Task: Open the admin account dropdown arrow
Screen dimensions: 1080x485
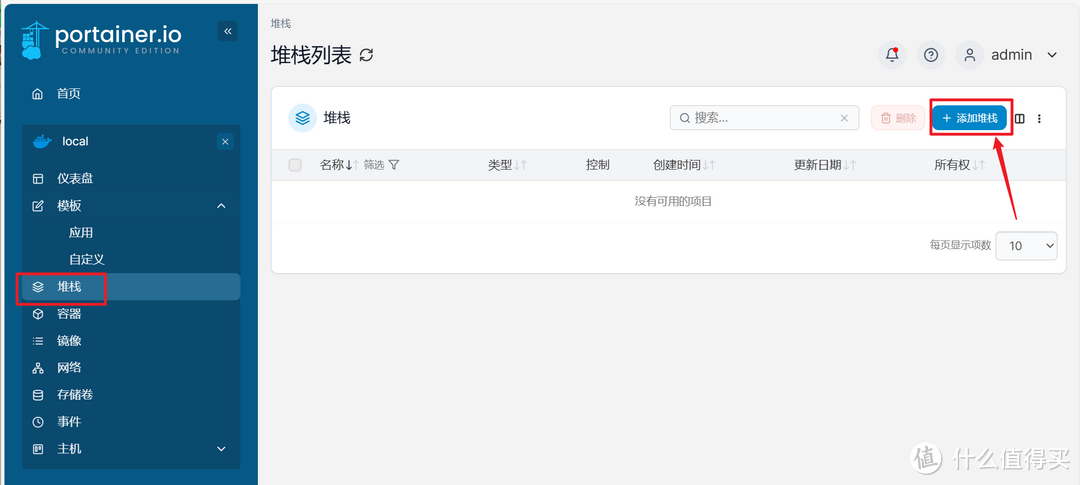Action: pos(1052,55)
